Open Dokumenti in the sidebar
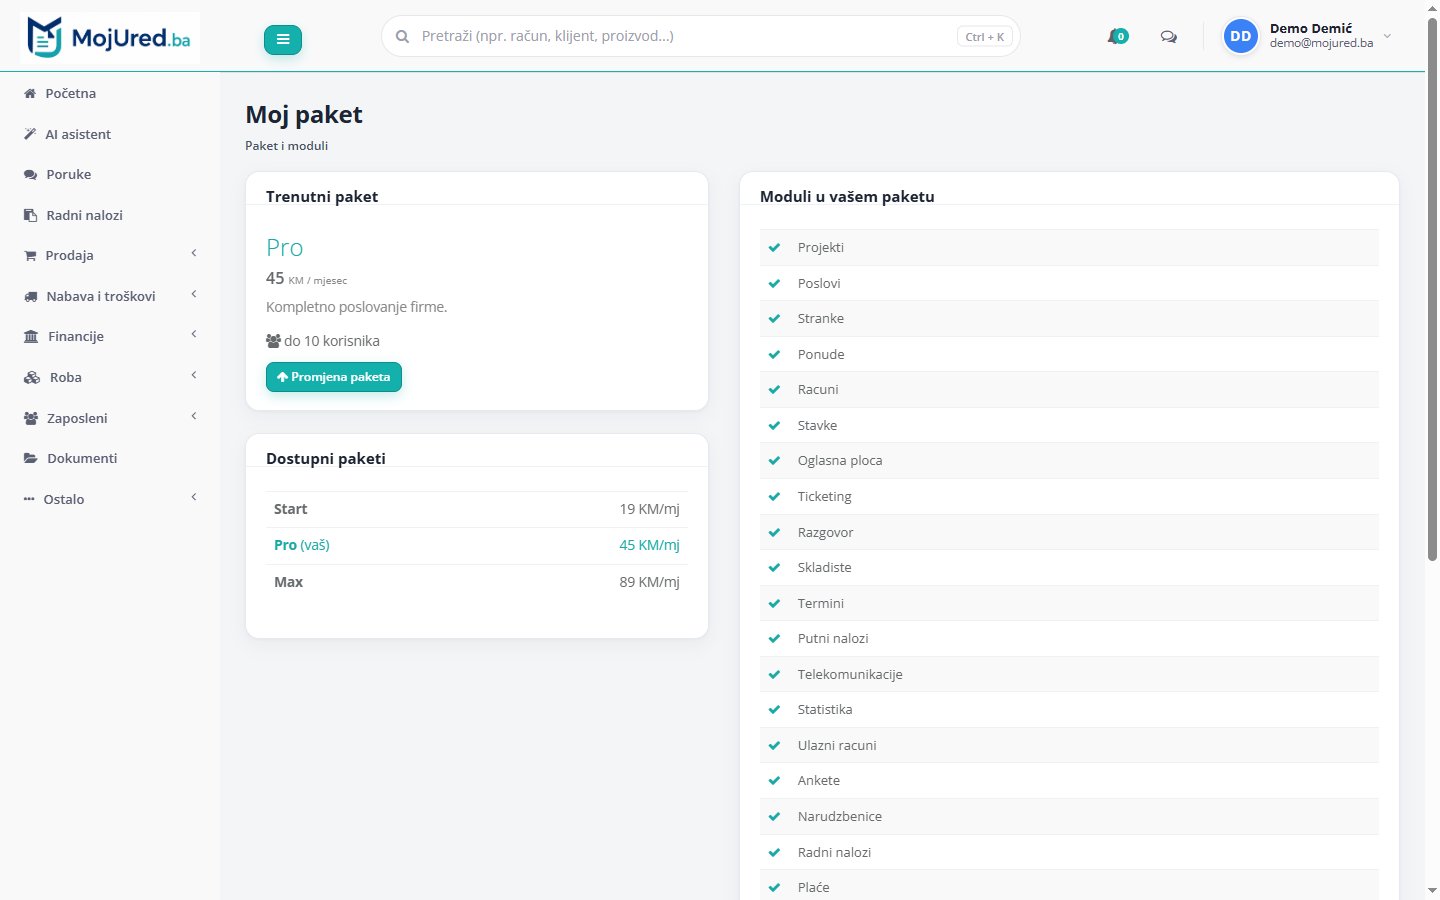Image resolution: width=1440 pixels, height=900 pixels. [110, 459]
